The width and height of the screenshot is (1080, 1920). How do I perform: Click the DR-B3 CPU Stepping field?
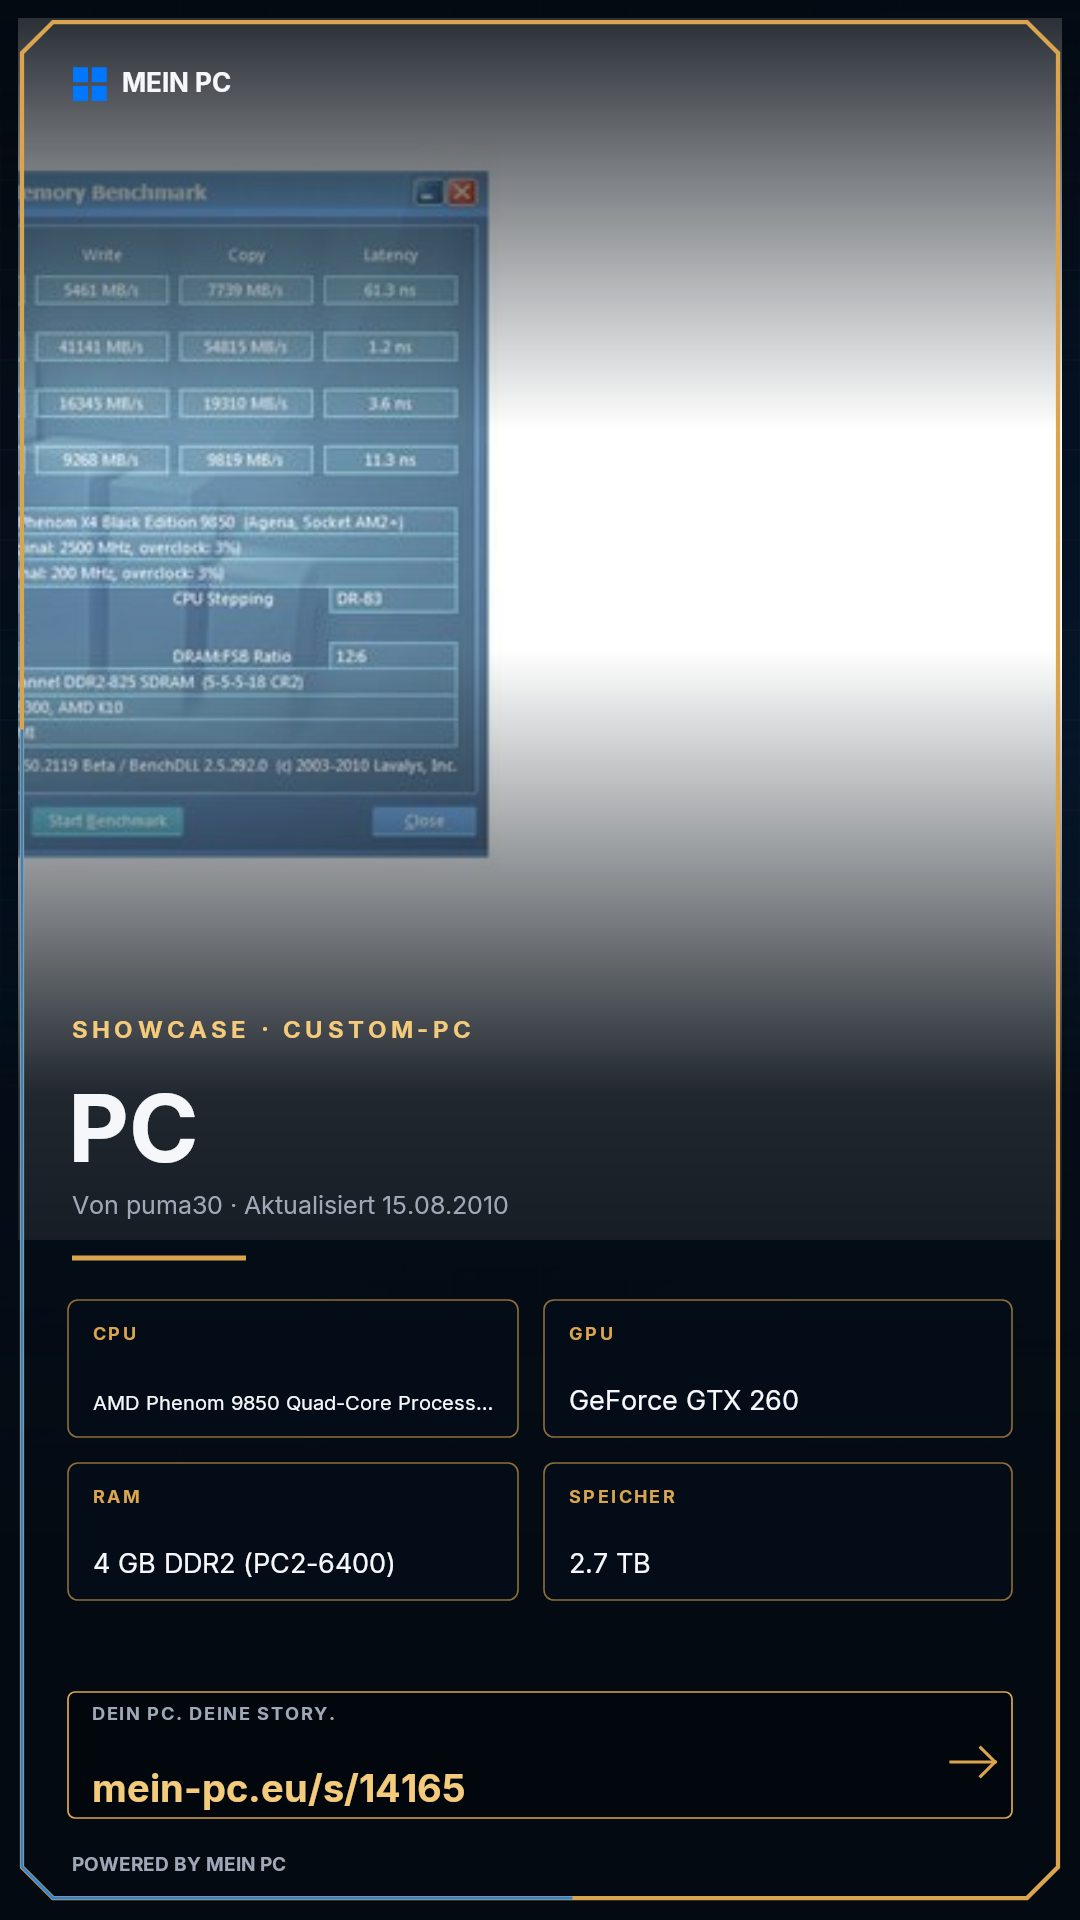click(393, 599)
